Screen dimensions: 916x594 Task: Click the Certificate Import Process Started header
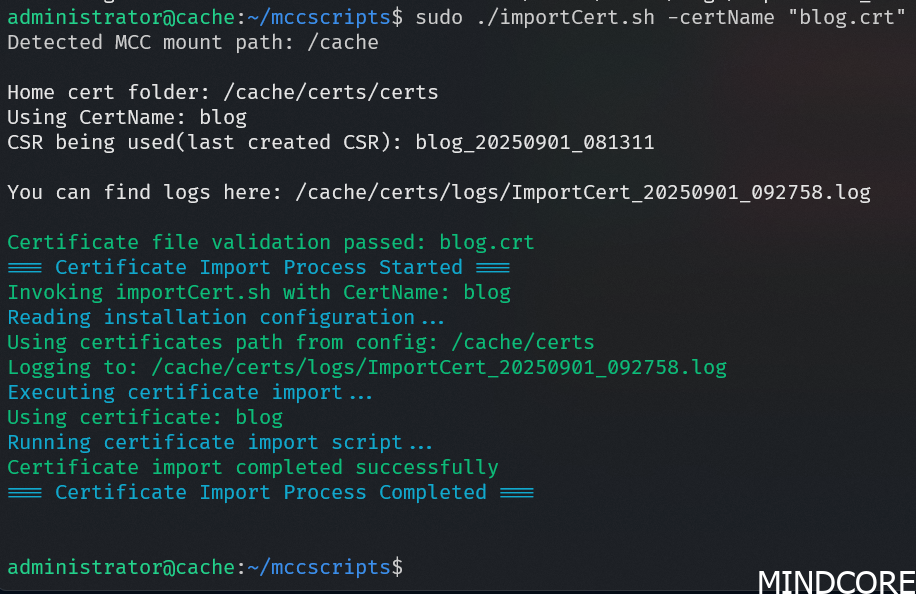[259, 267]
